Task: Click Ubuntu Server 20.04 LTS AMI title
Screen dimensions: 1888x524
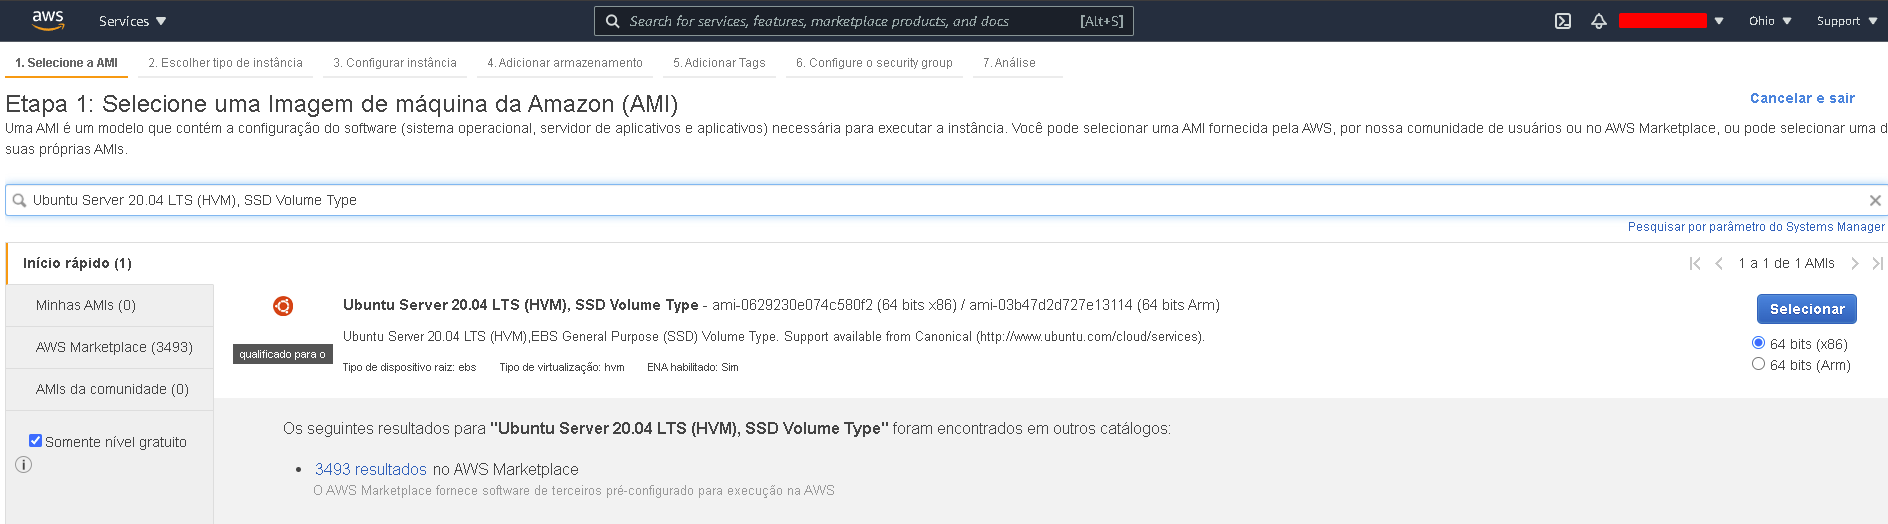Action: [520, 305]
